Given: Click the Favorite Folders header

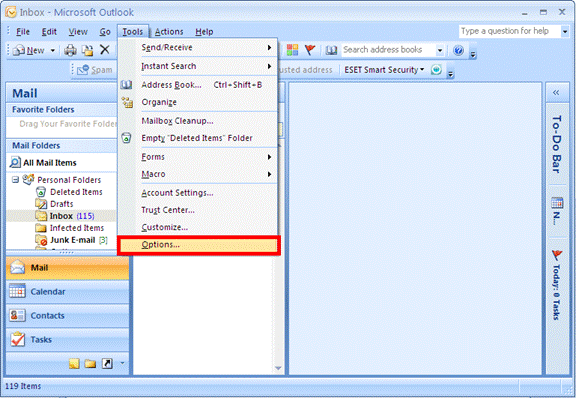Looking at the screenshot, I should click(x=62, y=110).
